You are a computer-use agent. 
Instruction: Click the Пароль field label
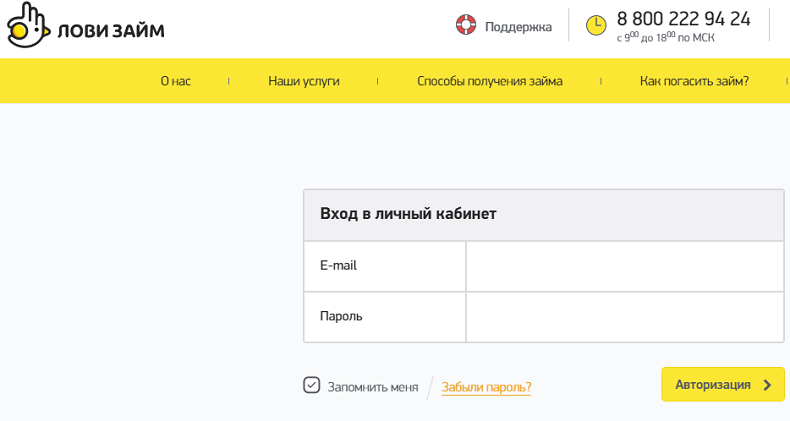coord(341,316)
